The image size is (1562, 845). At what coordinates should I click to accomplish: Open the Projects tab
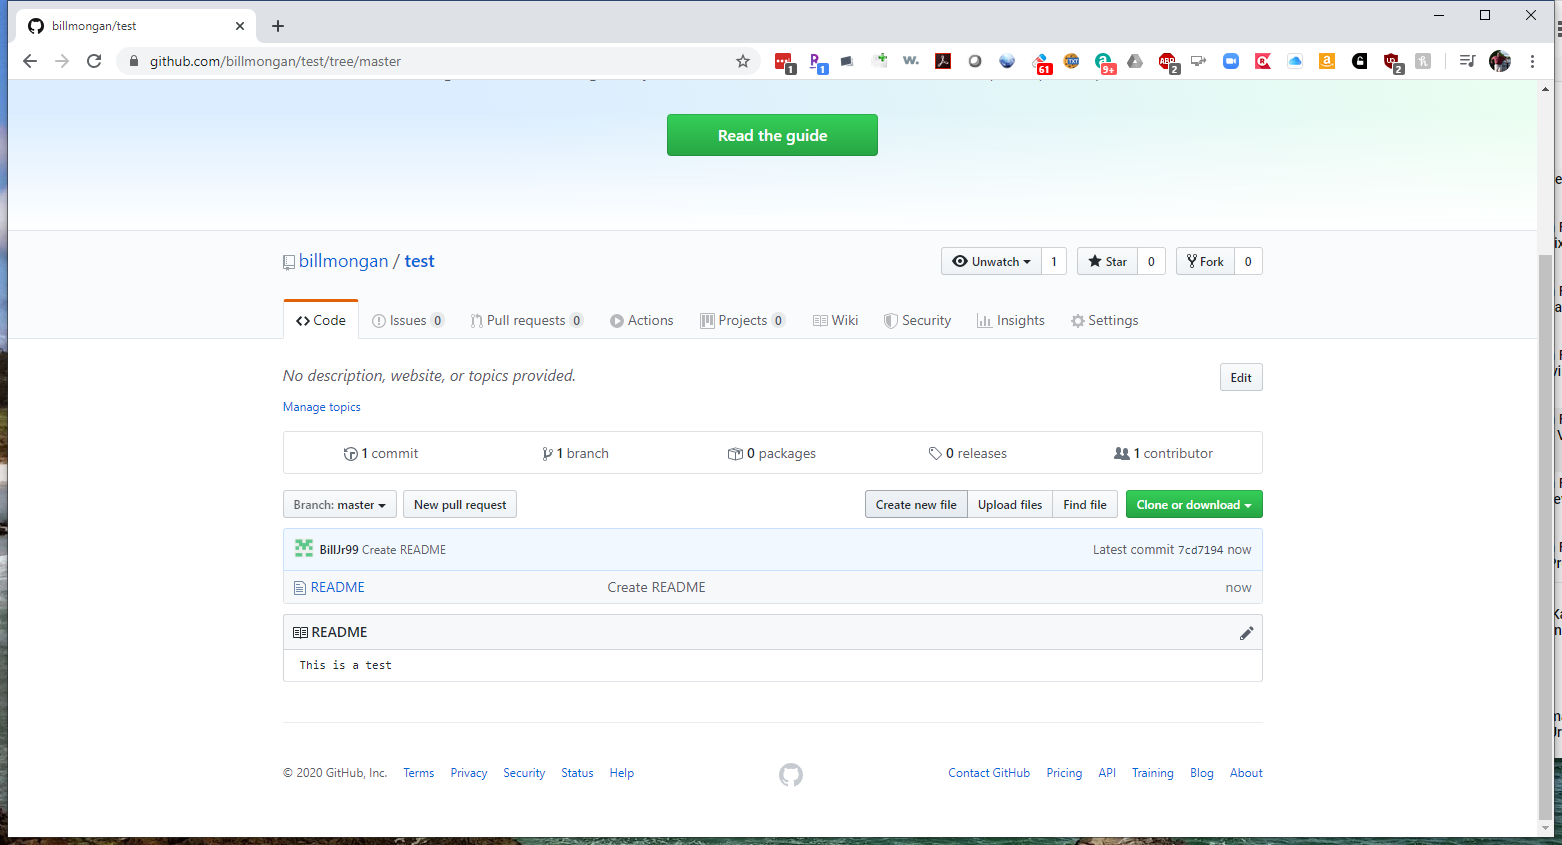click(x=743, y=320)
